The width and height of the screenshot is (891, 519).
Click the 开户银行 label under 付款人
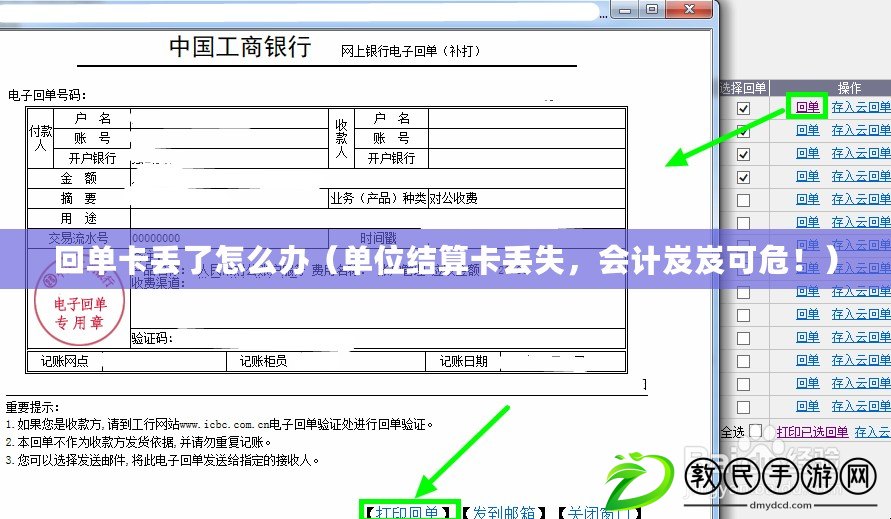click(x=92, y=158)
